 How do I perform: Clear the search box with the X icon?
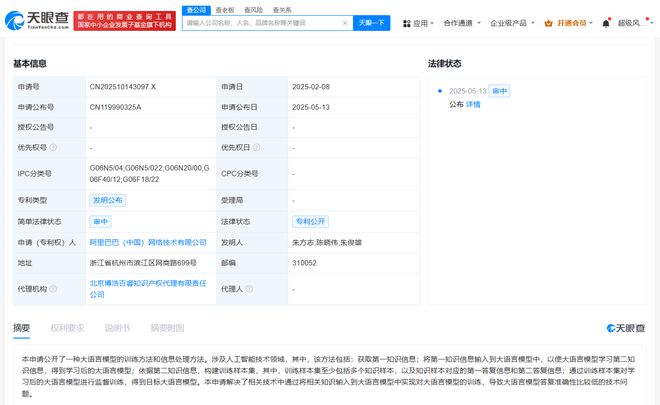[345, 23]
